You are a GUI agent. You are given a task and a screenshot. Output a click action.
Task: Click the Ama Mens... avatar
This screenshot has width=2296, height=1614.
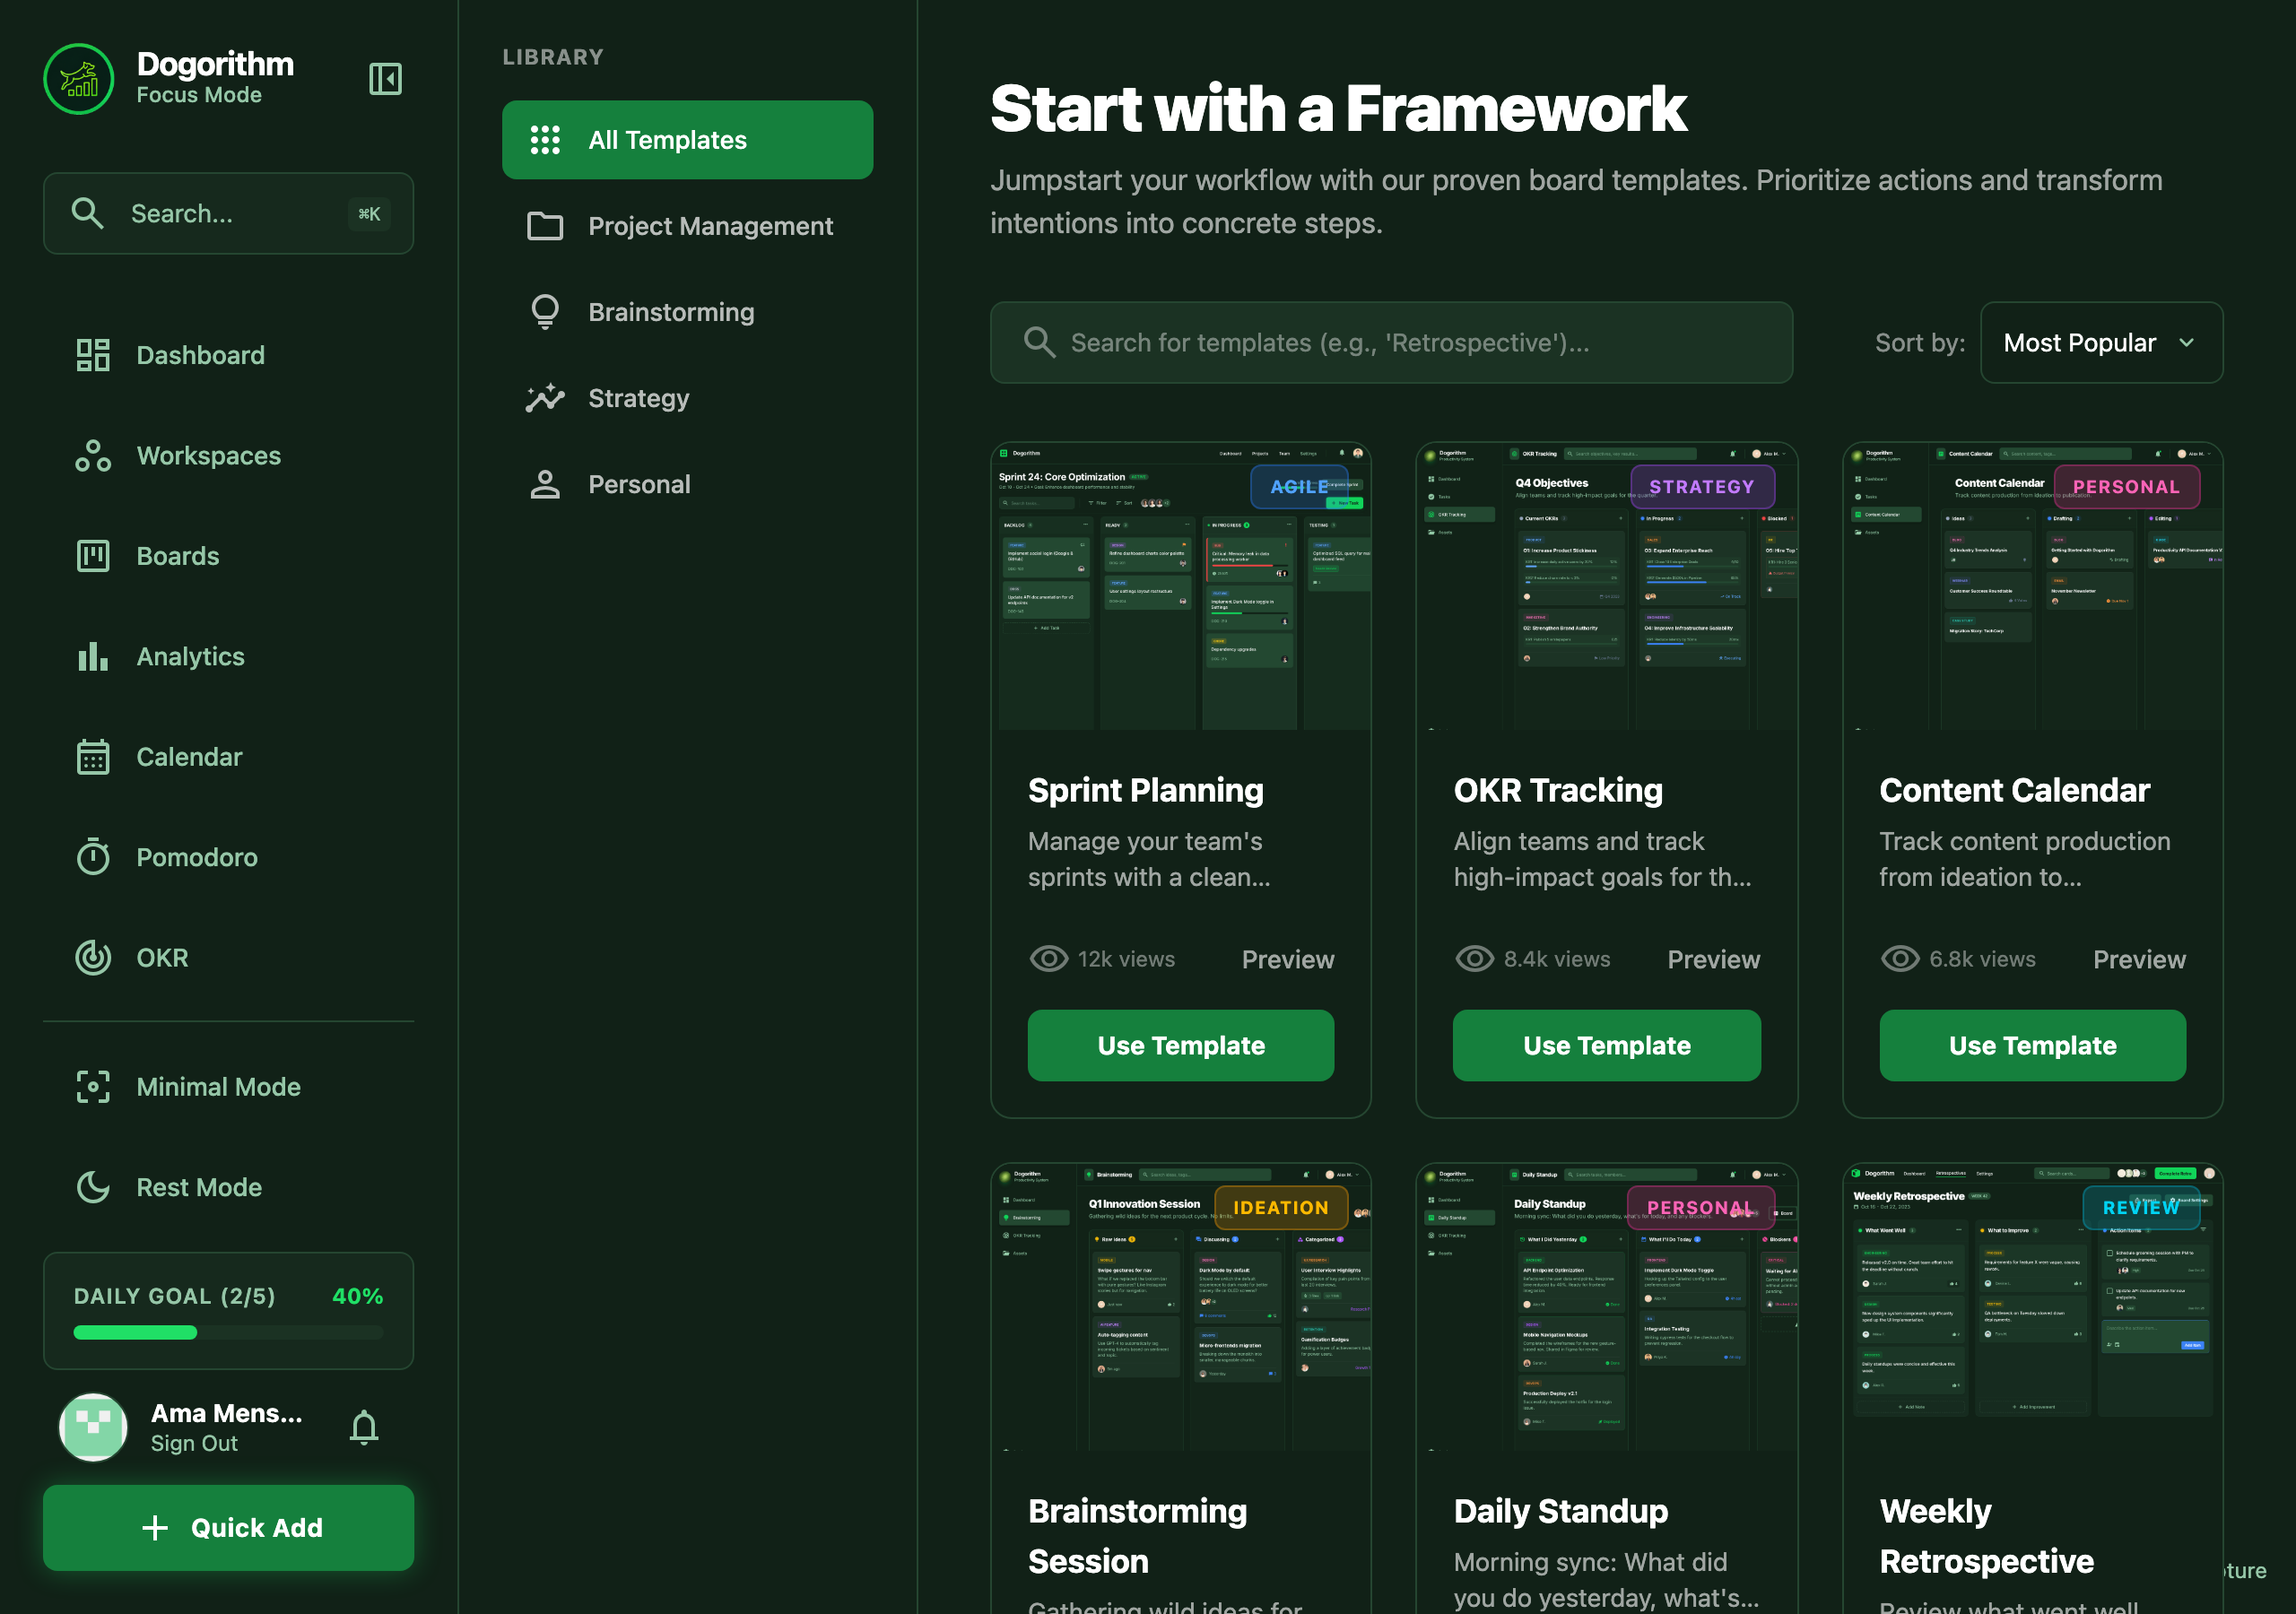coord(93,1427)
